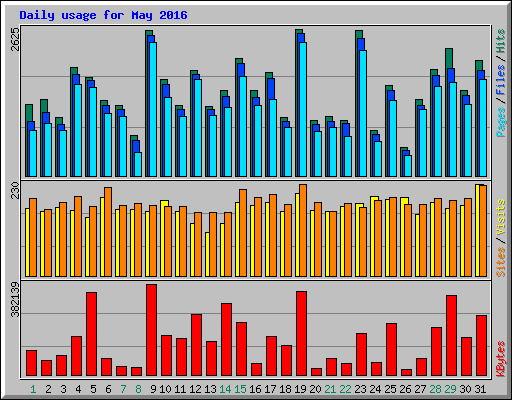Select day label 1 on the x-axis

pos(33,389)
